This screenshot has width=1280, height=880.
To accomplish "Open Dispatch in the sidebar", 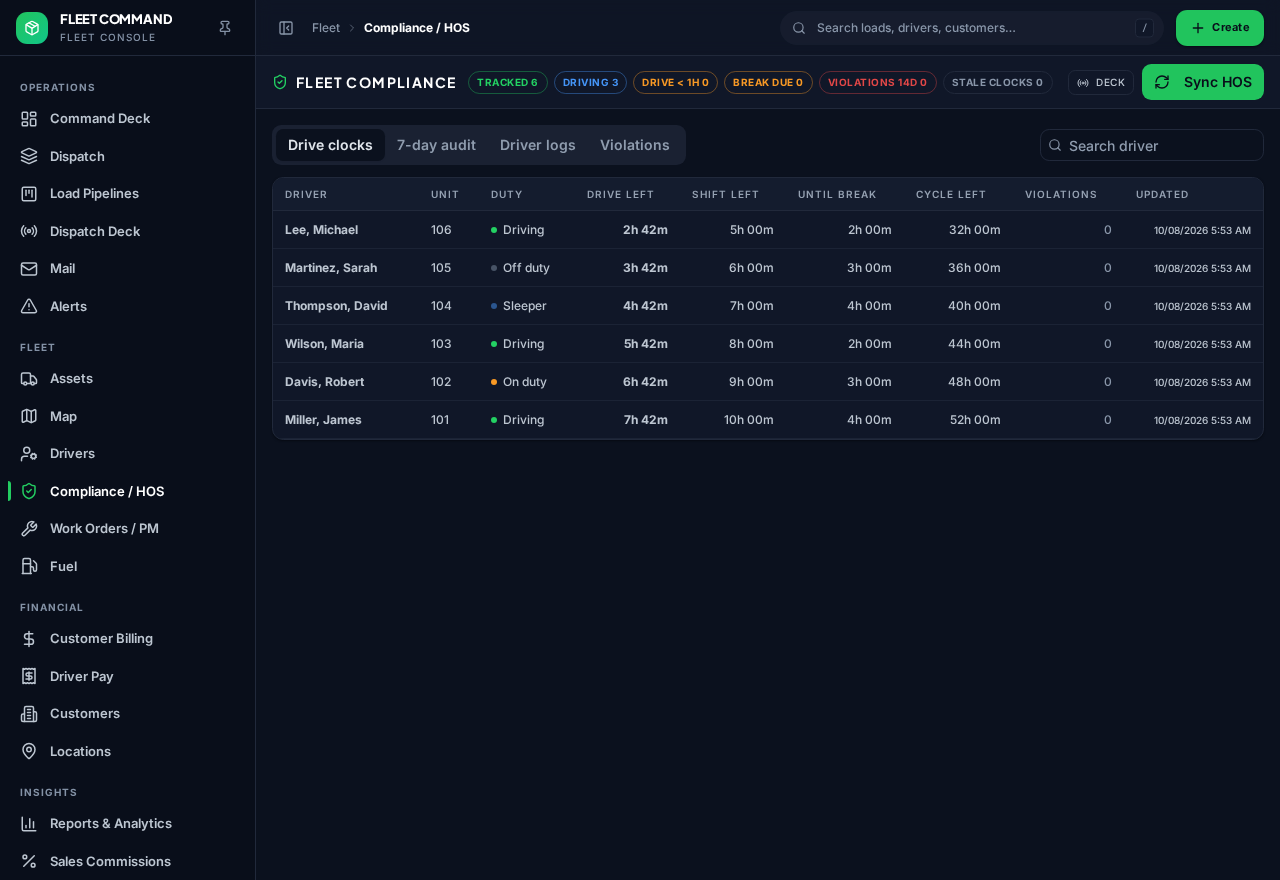I will click(x=128, y=156).
